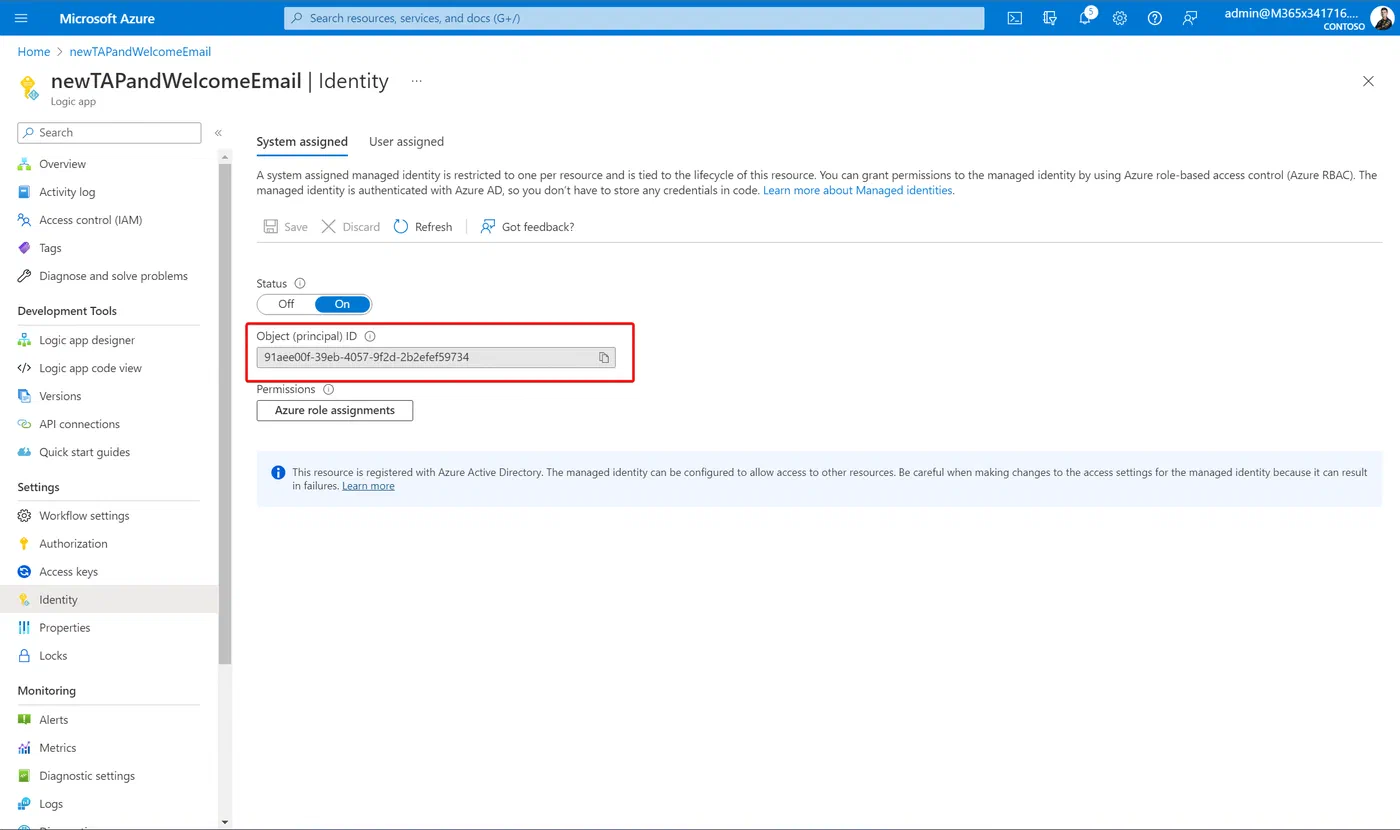Open the Help question mark icon

(x=1155, y=18)
